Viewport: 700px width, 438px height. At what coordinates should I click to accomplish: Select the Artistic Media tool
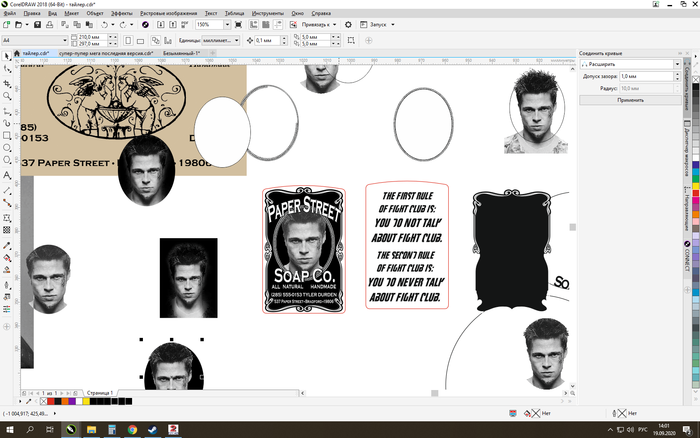point(7,123)
